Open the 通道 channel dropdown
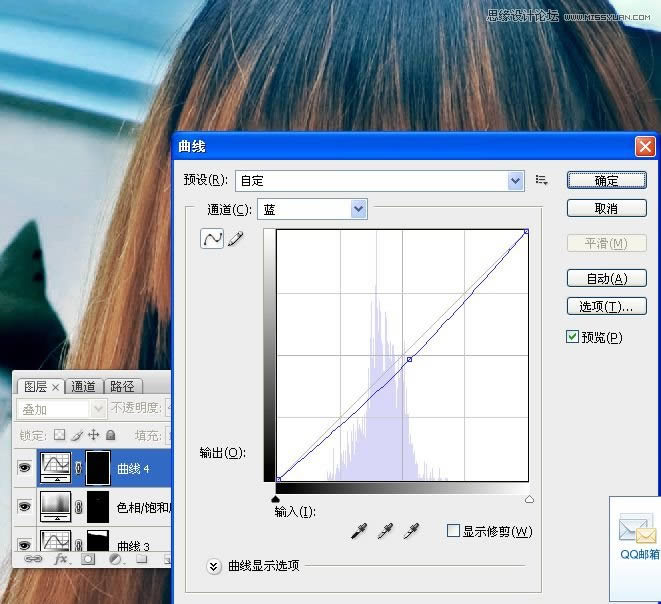This screenshot has height=604, width=661. (x=359, y=209)
